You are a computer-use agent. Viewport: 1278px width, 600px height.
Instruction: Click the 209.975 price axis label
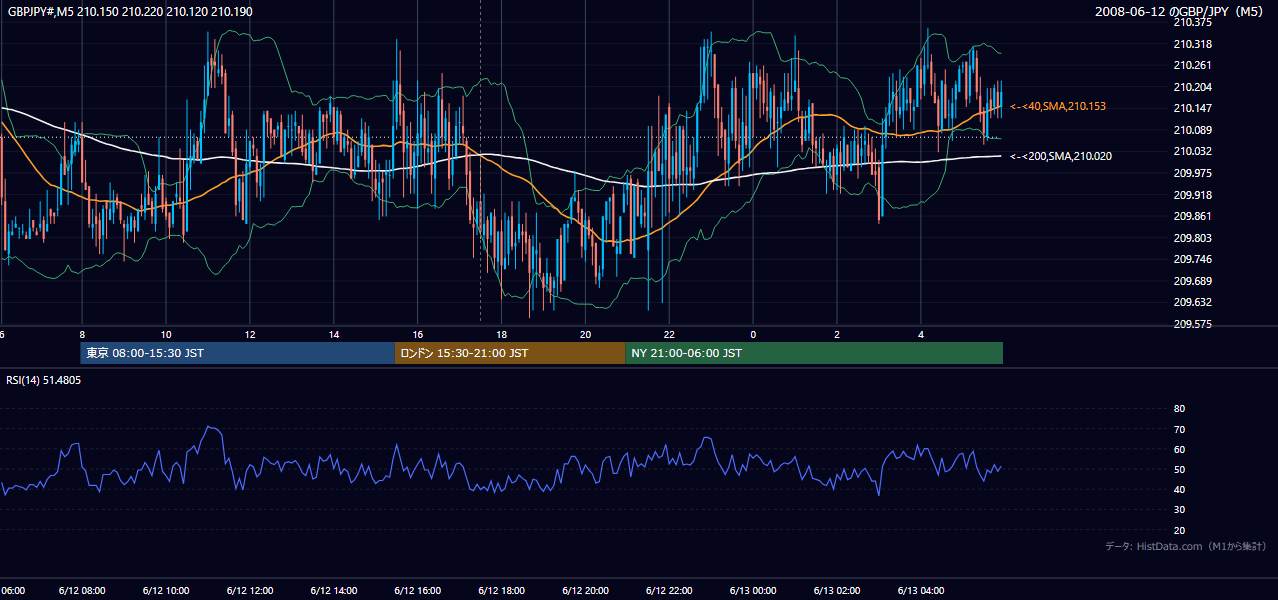point(1193,173)
